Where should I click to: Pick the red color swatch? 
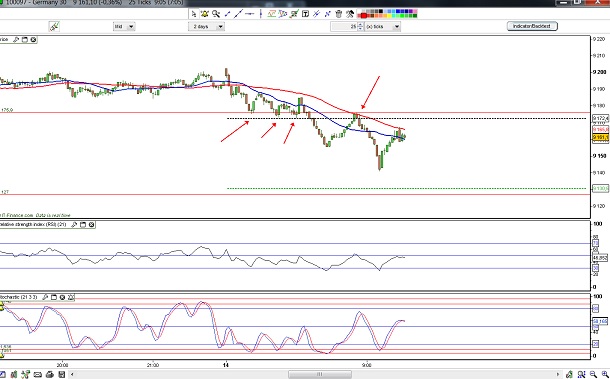(364, 16)
